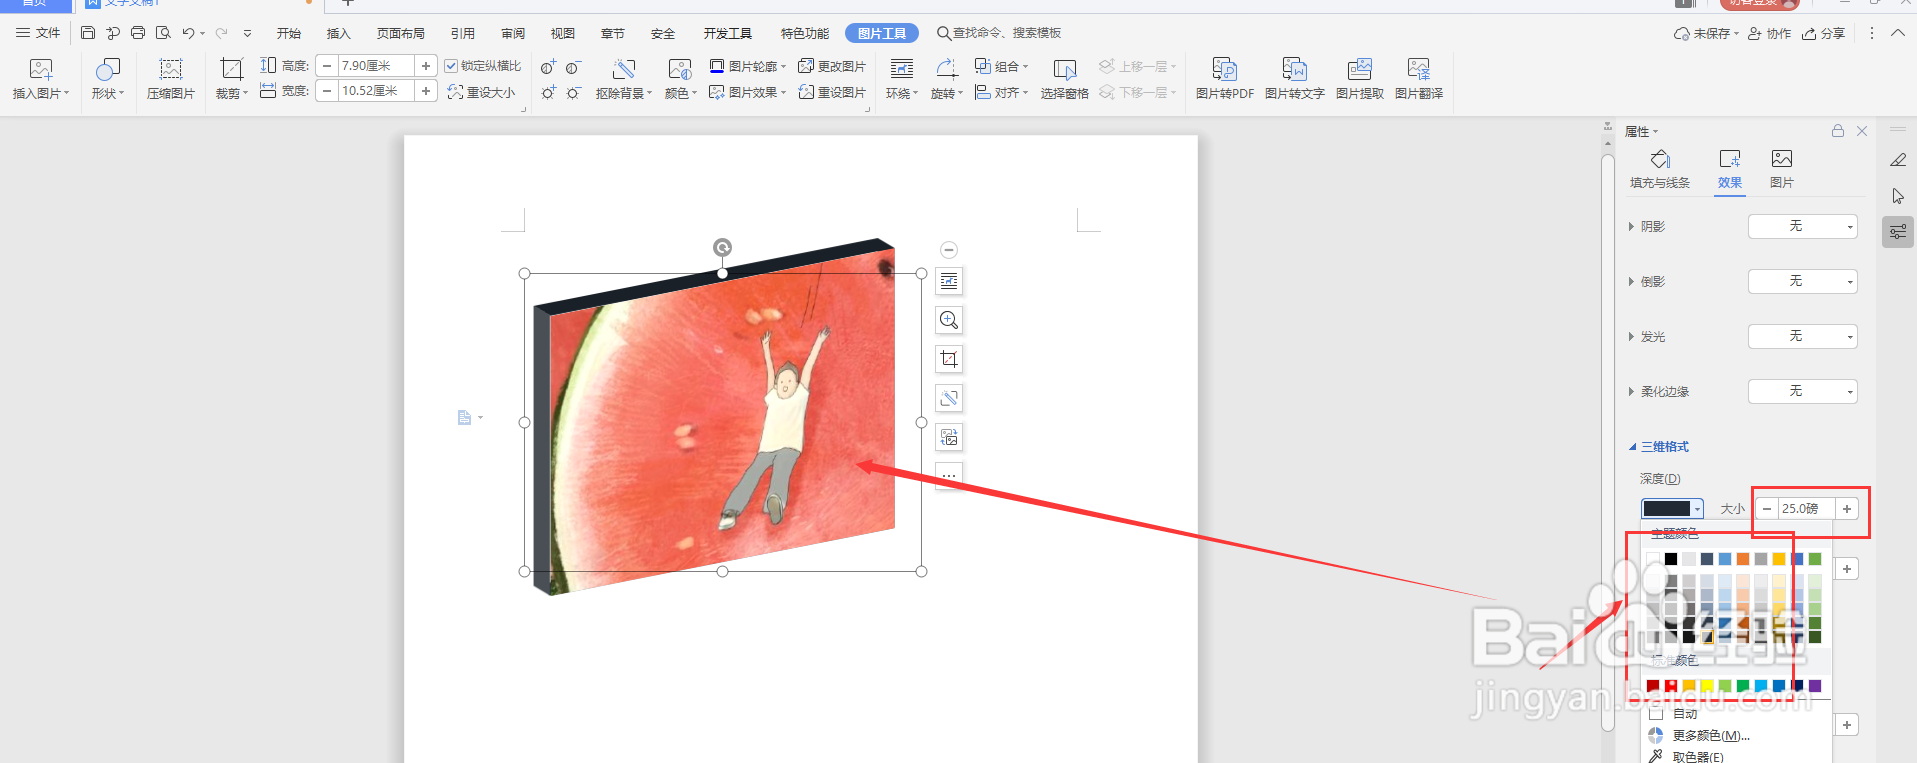Click the height field showing 7.90厘米

click(375, 66)
